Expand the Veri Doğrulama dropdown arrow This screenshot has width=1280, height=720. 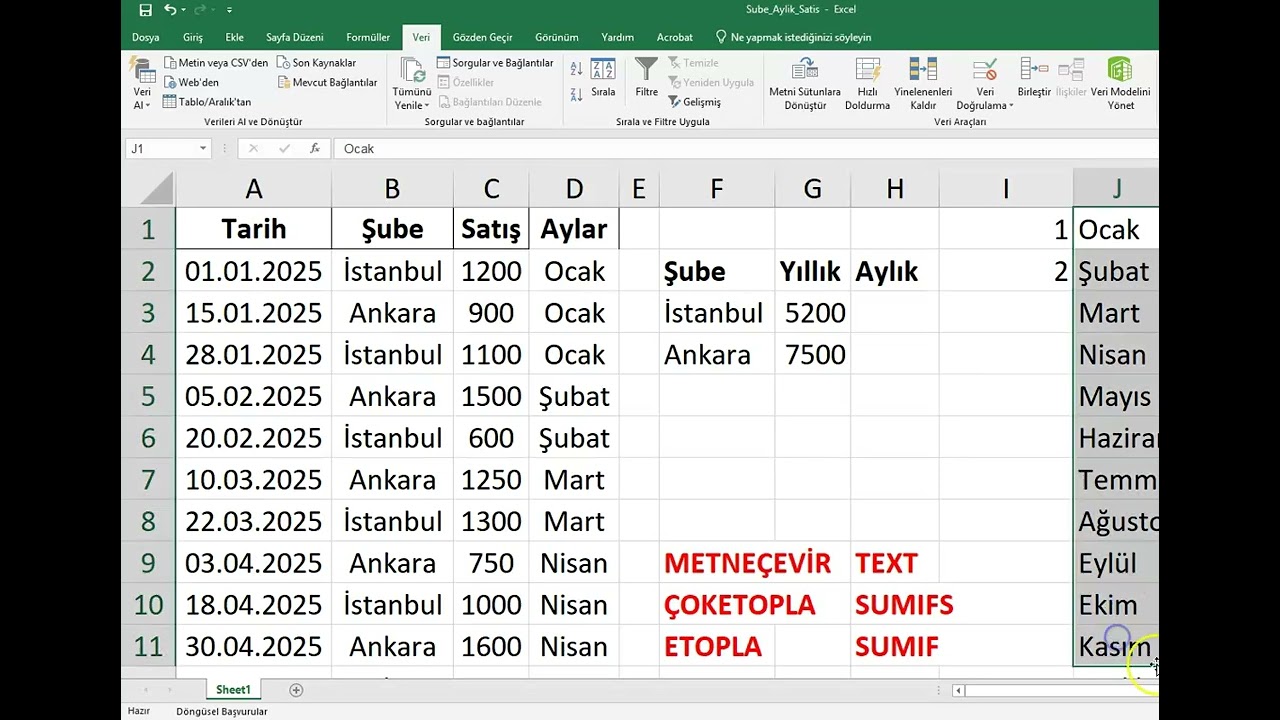point(1011,106)
